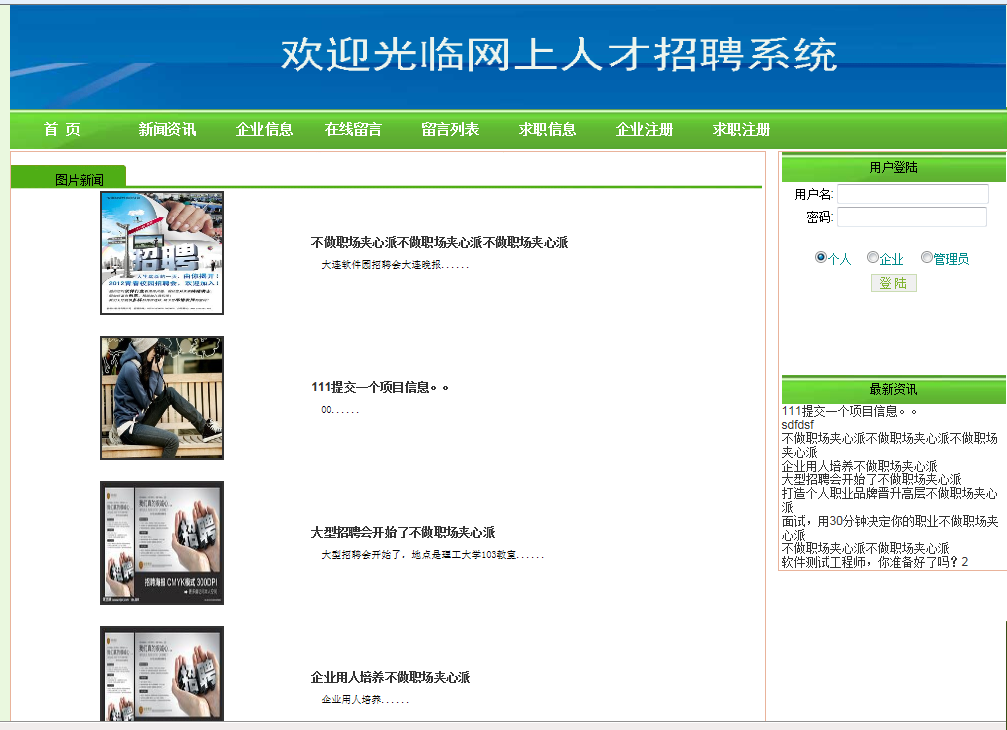The width and height of the screenshot is (1007, 730).
Task: Select the 企业 login type radio
Action: [873, 258]
